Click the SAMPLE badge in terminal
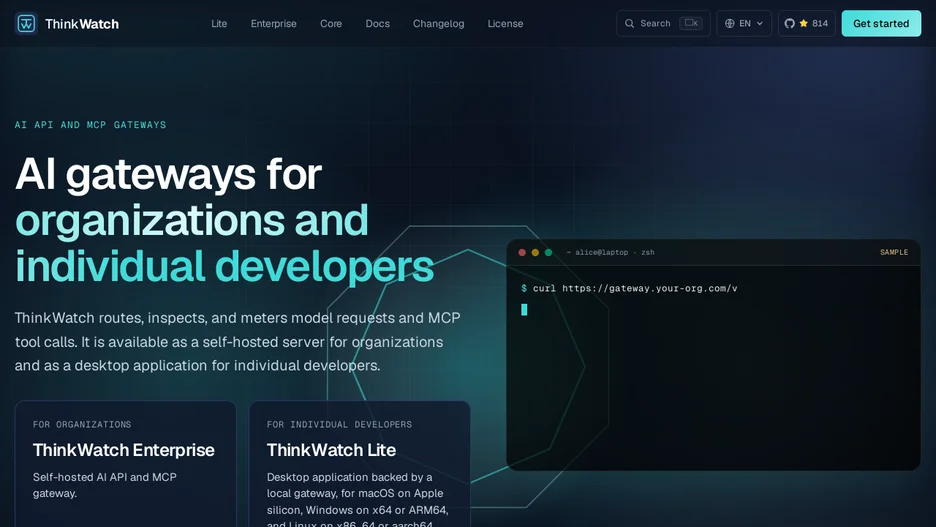Viewport: 936px width, 527px height. pyautogui.click(x=894, y=252)
